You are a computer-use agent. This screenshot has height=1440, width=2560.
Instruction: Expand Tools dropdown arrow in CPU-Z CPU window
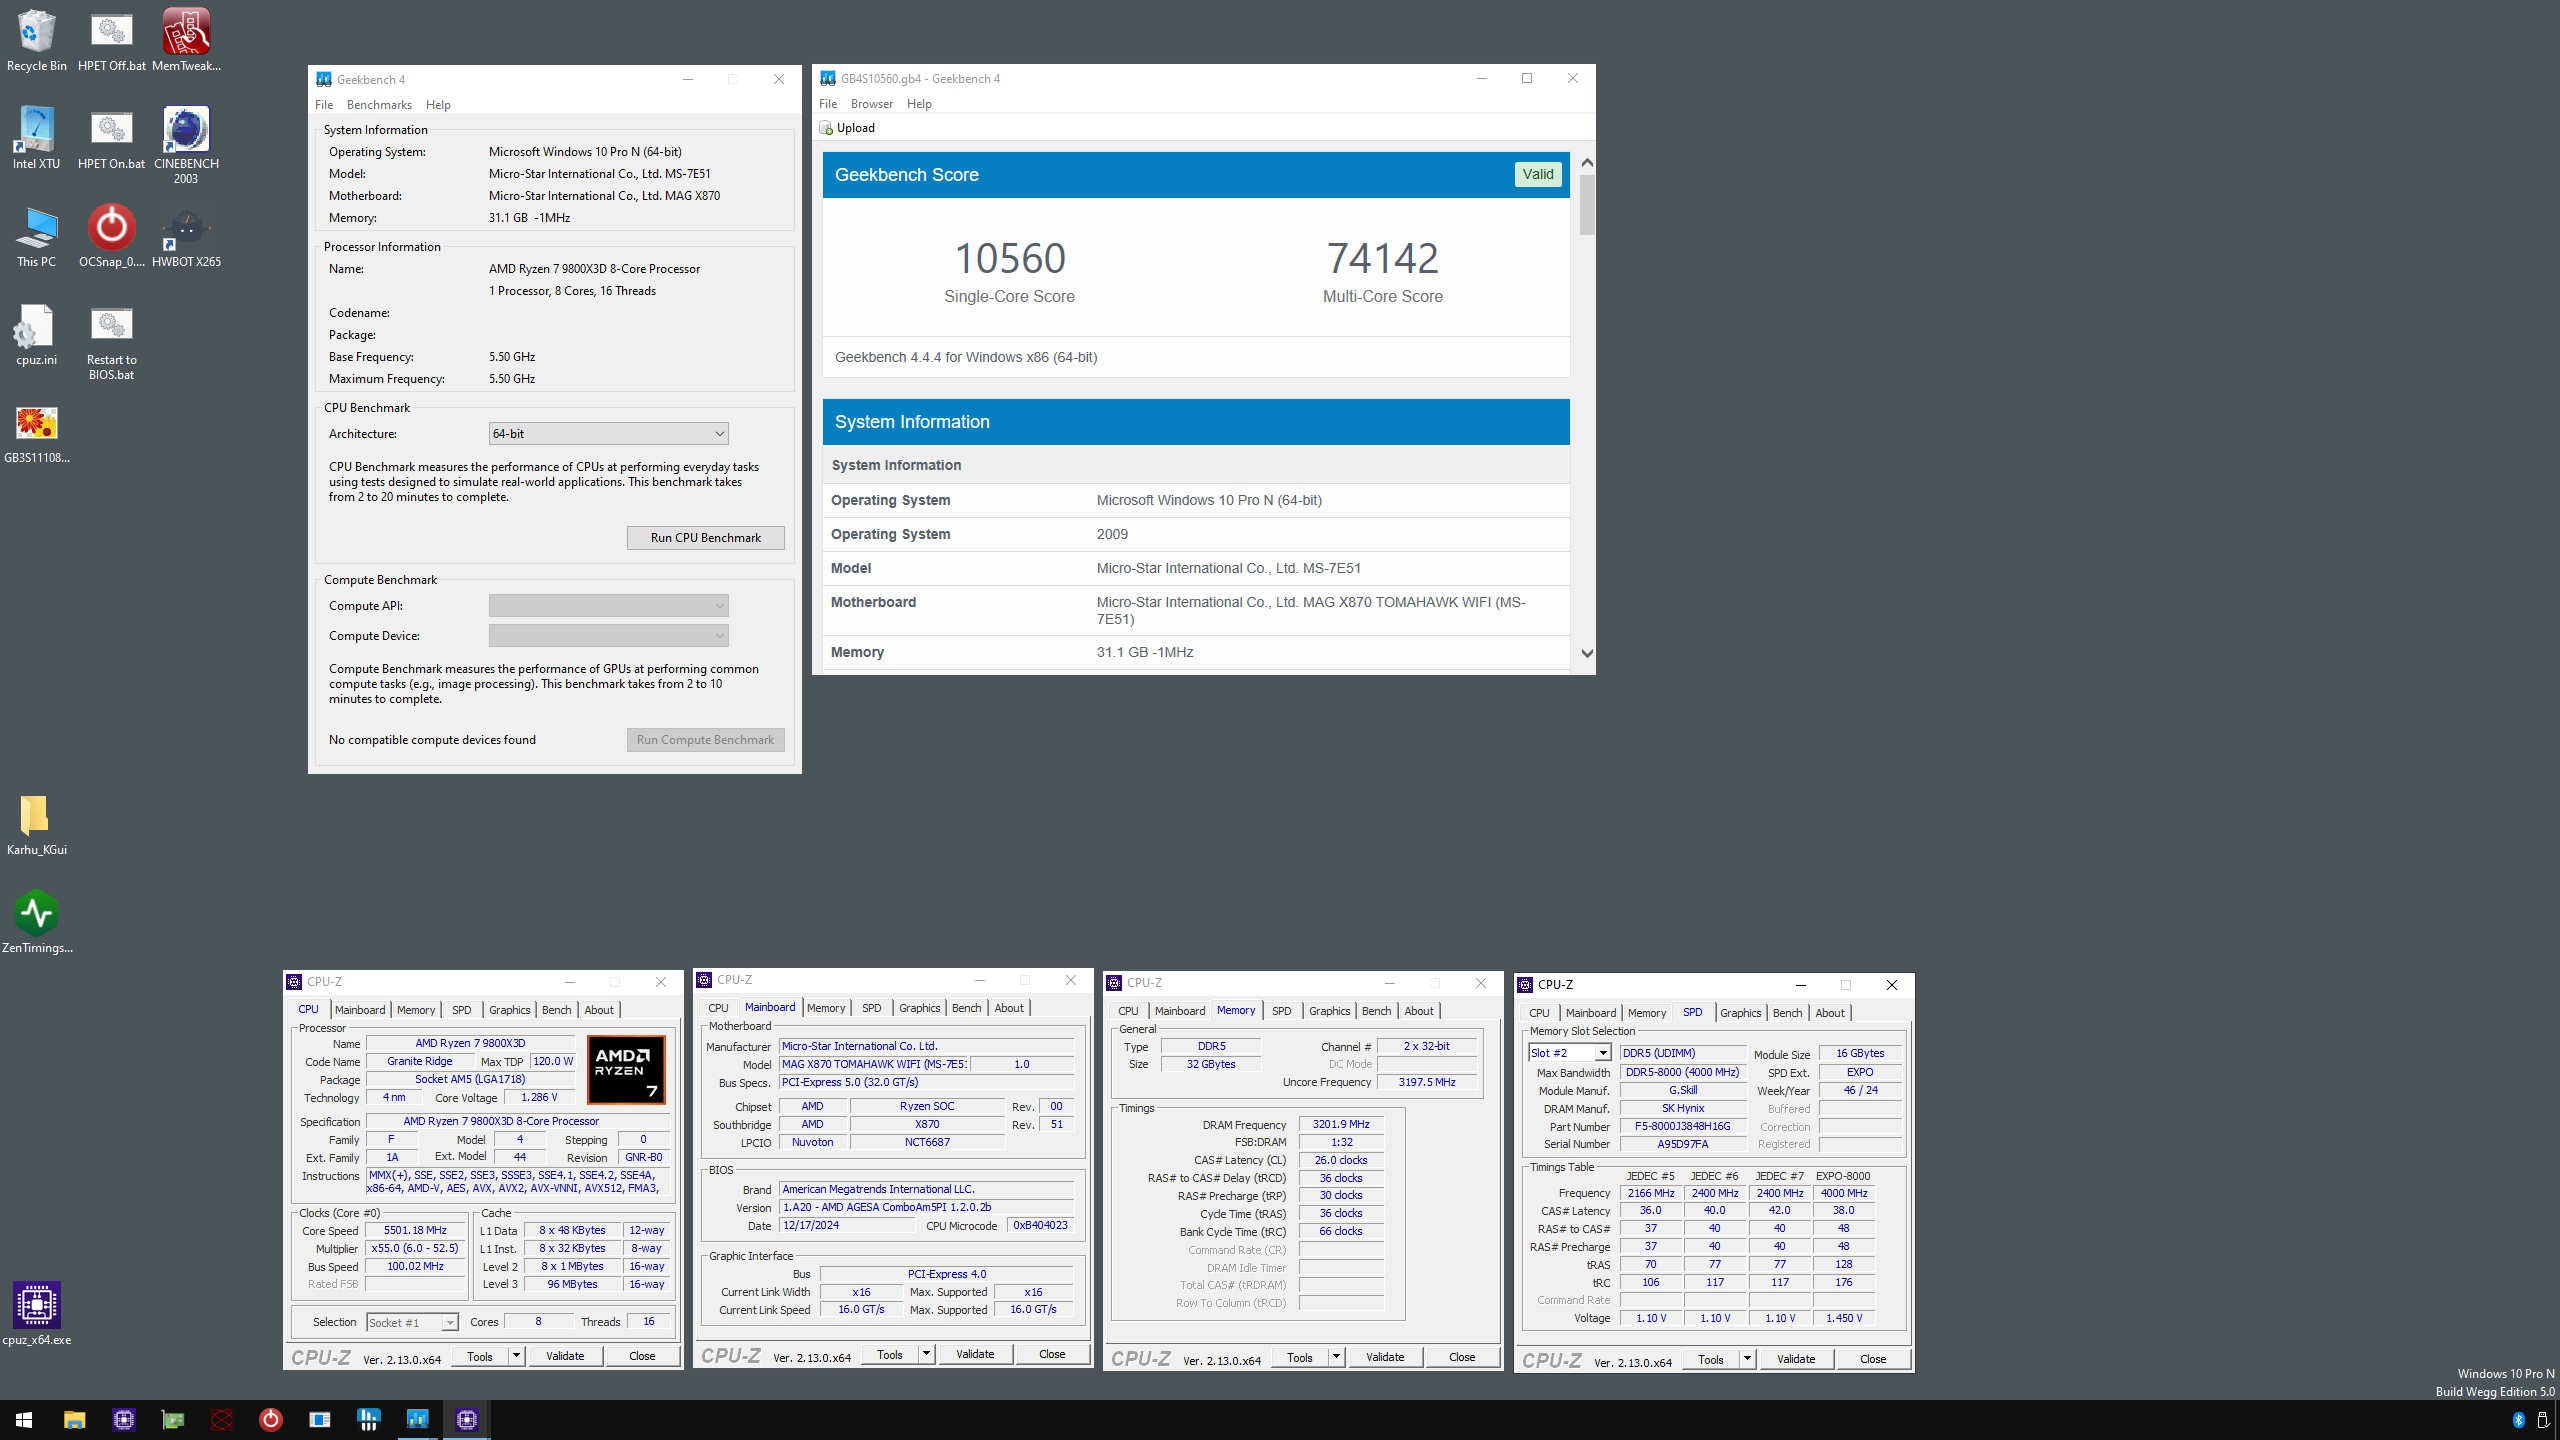[516, 1356]
